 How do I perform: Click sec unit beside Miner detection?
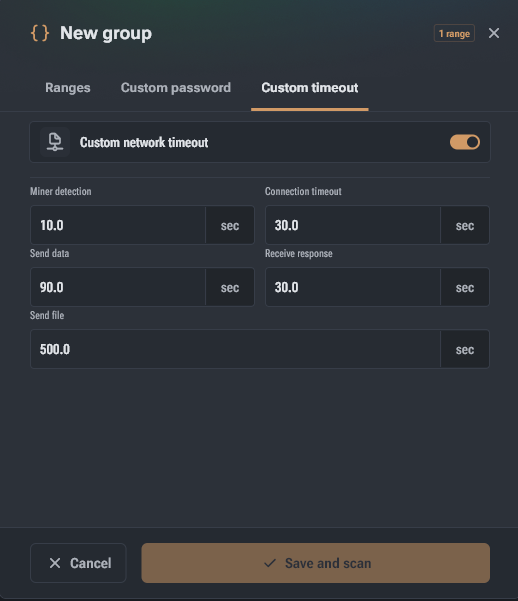[230, 225]
